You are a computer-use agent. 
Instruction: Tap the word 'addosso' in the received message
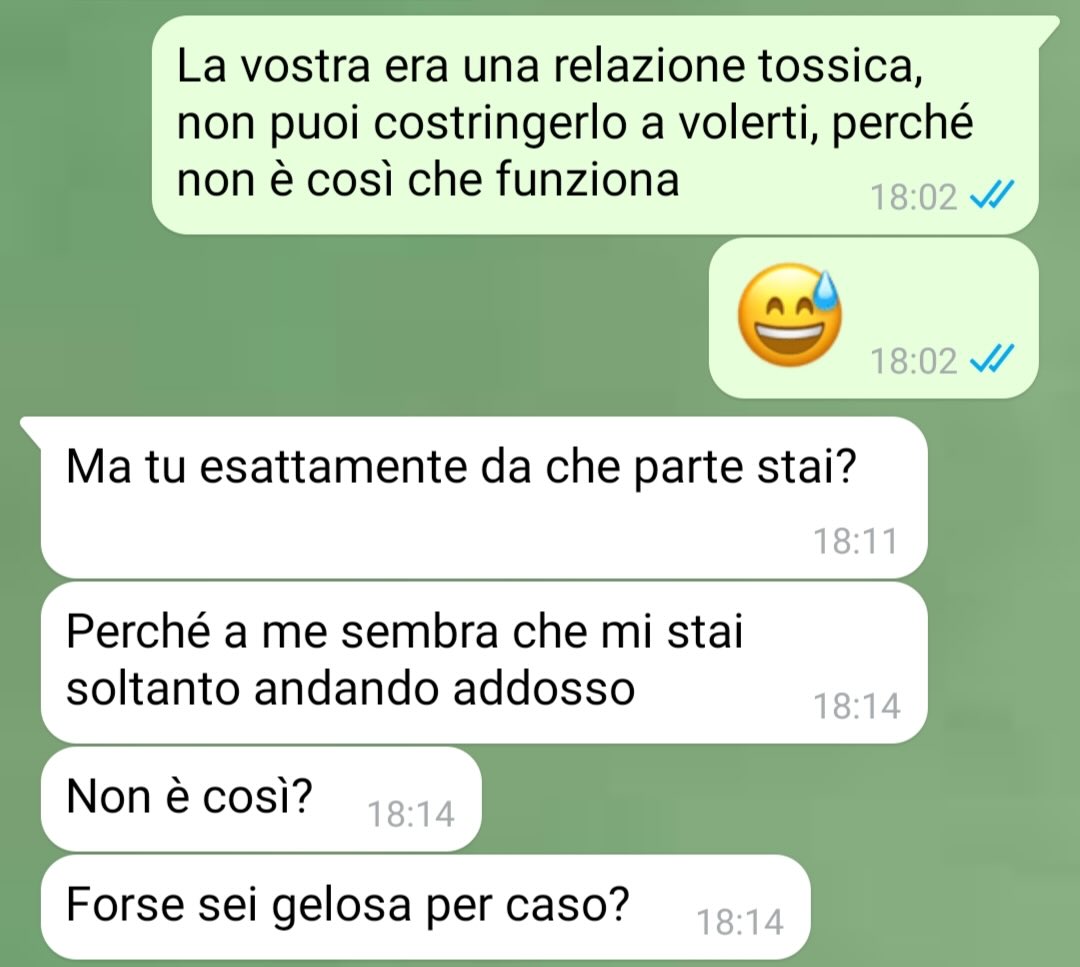(543, 688)
